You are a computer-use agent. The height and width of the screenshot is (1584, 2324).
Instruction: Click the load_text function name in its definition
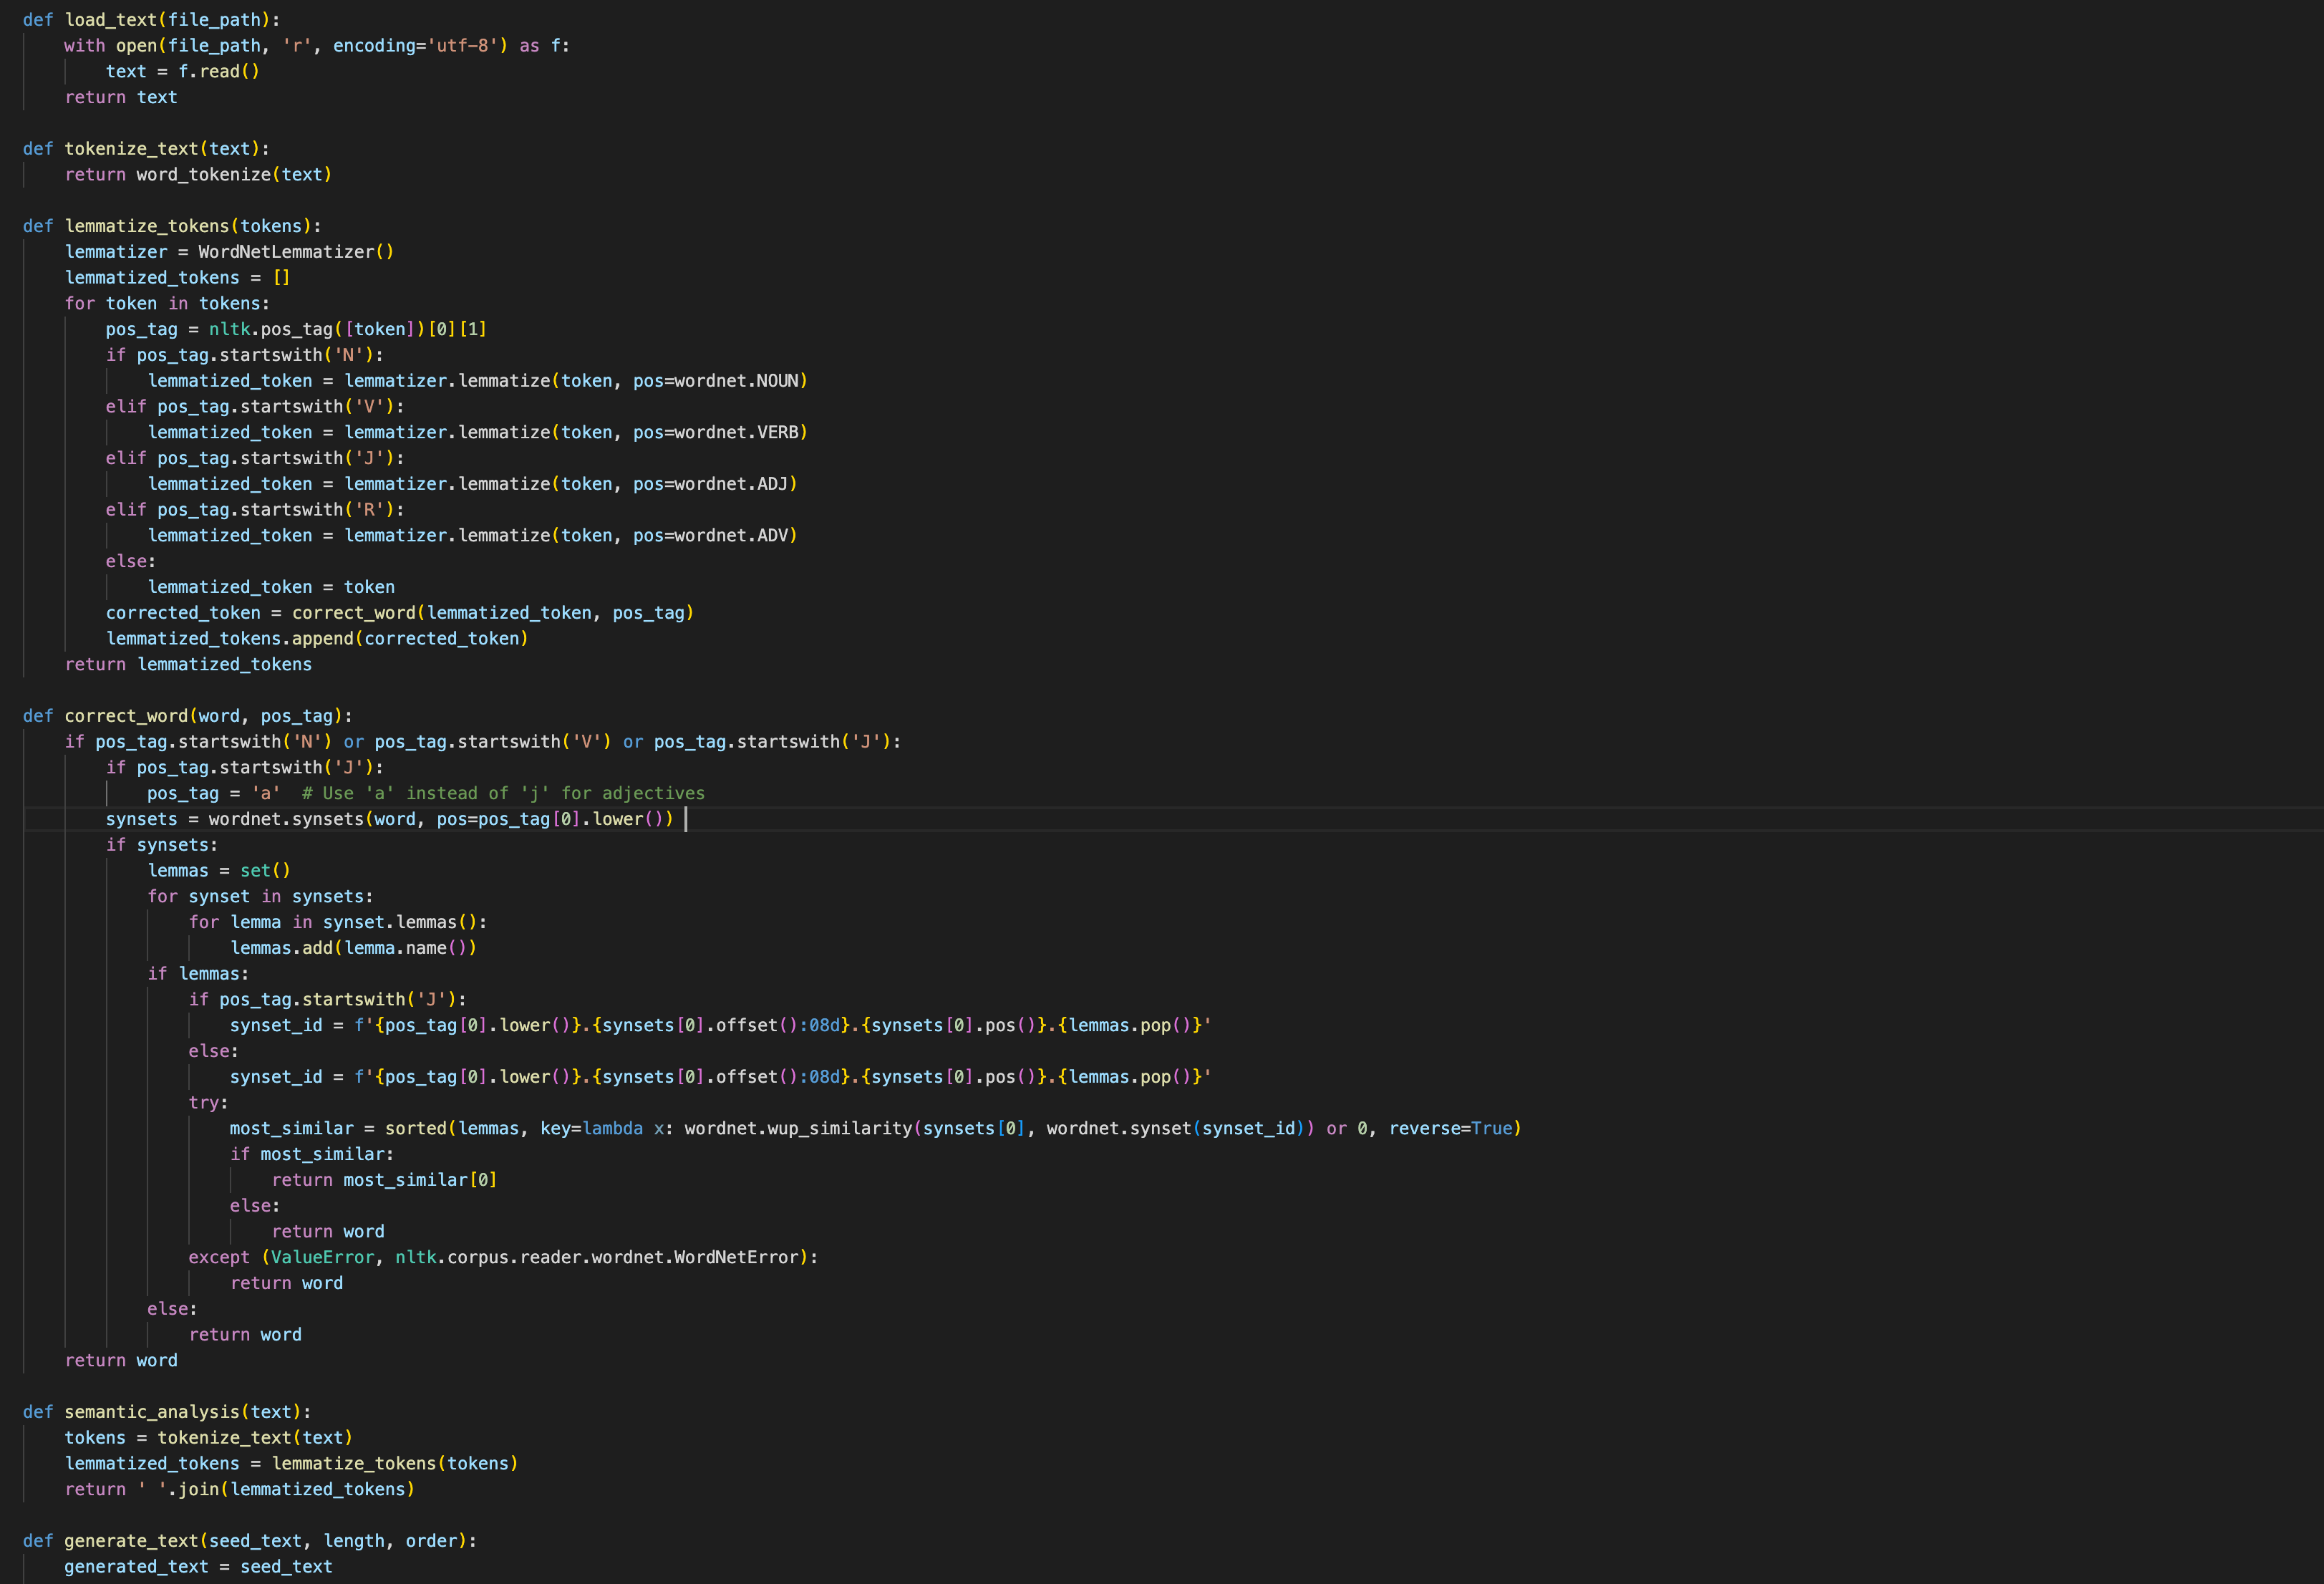(111, 20)
